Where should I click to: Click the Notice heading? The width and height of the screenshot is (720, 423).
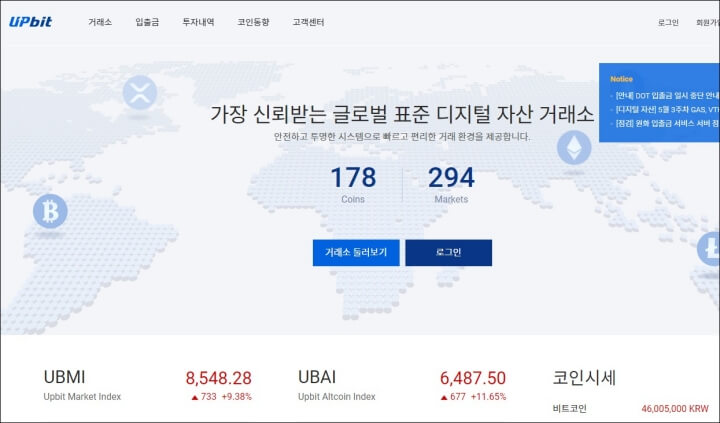621,79
